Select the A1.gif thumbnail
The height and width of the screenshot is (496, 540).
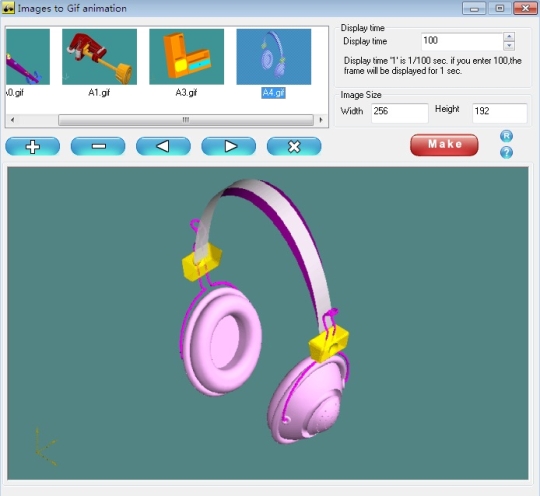(100, 57)
